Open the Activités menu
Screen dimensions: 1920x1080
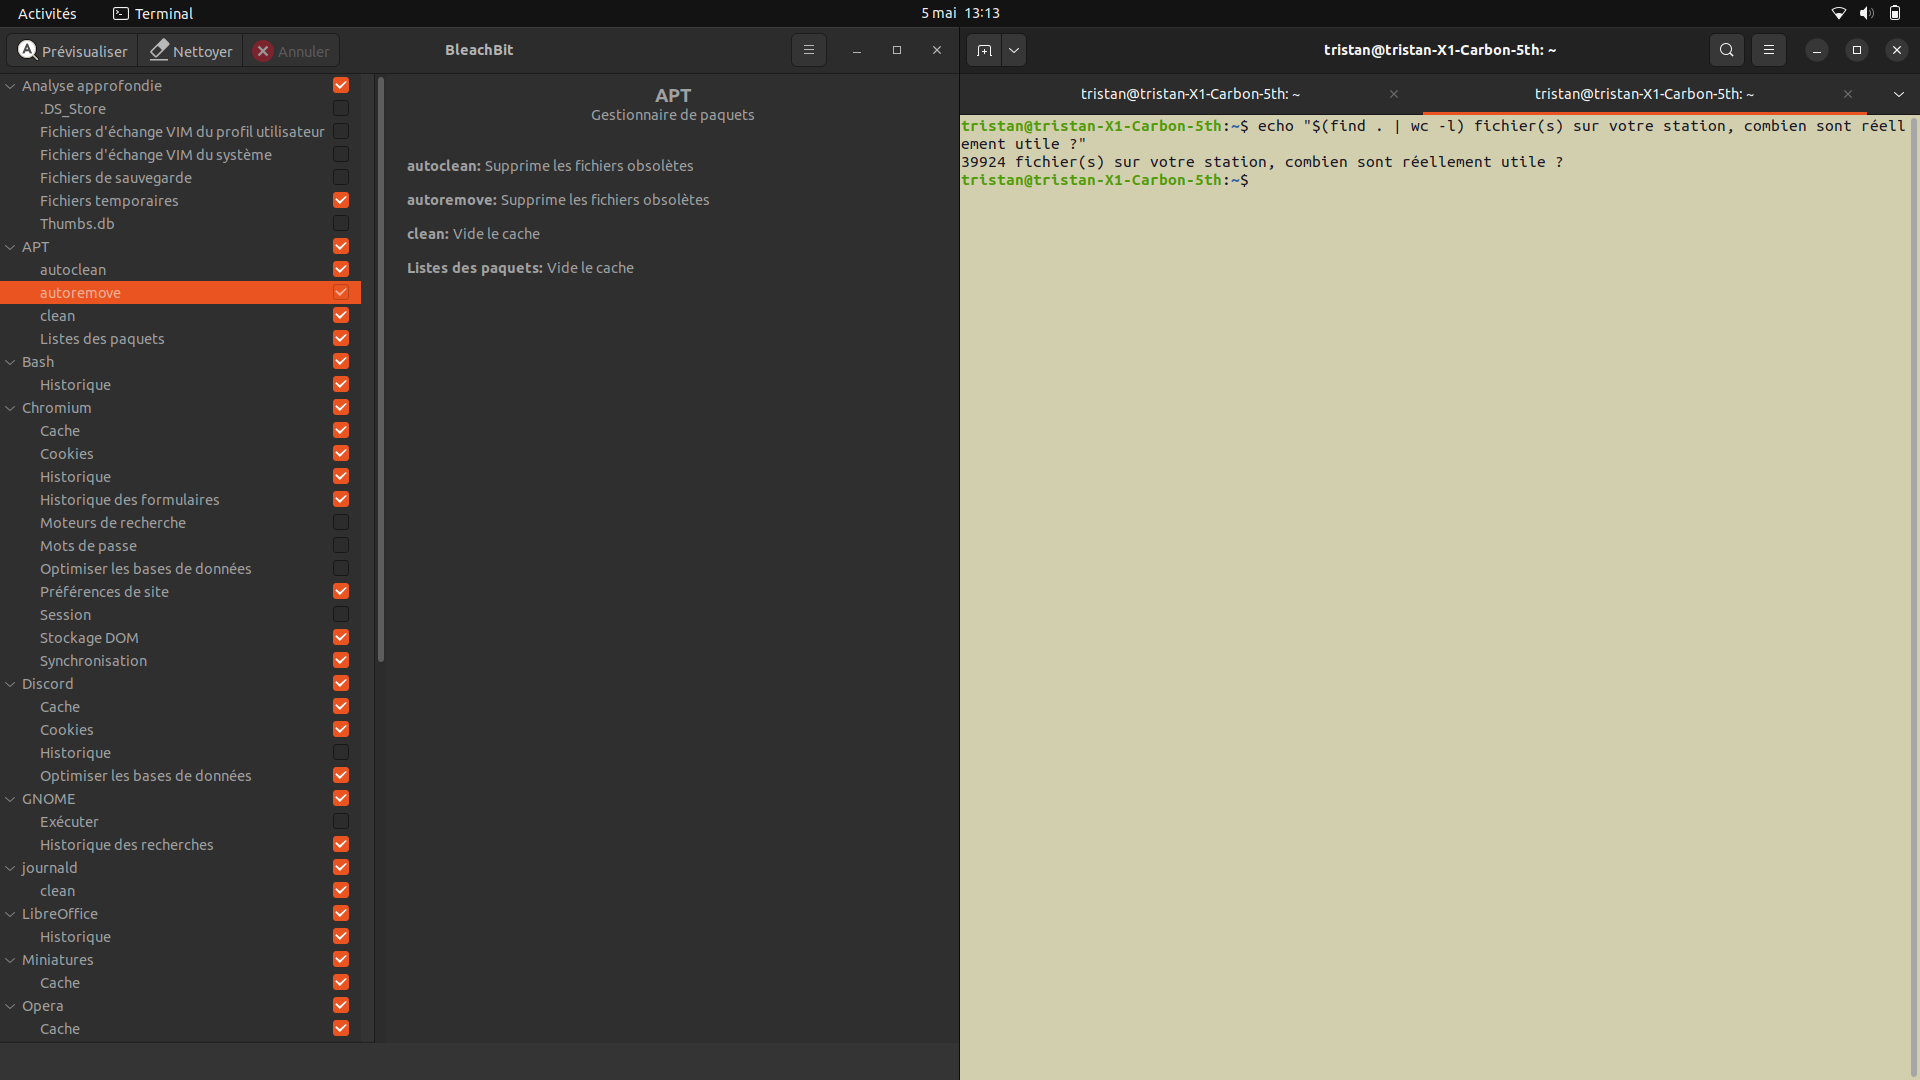point(46,13)
